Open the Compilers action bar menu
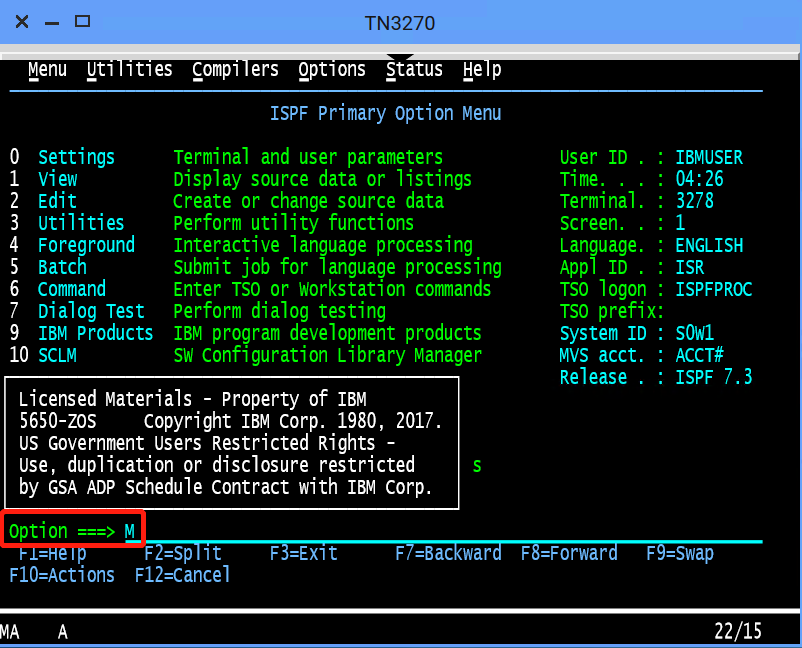 click(x=235, y=69)
